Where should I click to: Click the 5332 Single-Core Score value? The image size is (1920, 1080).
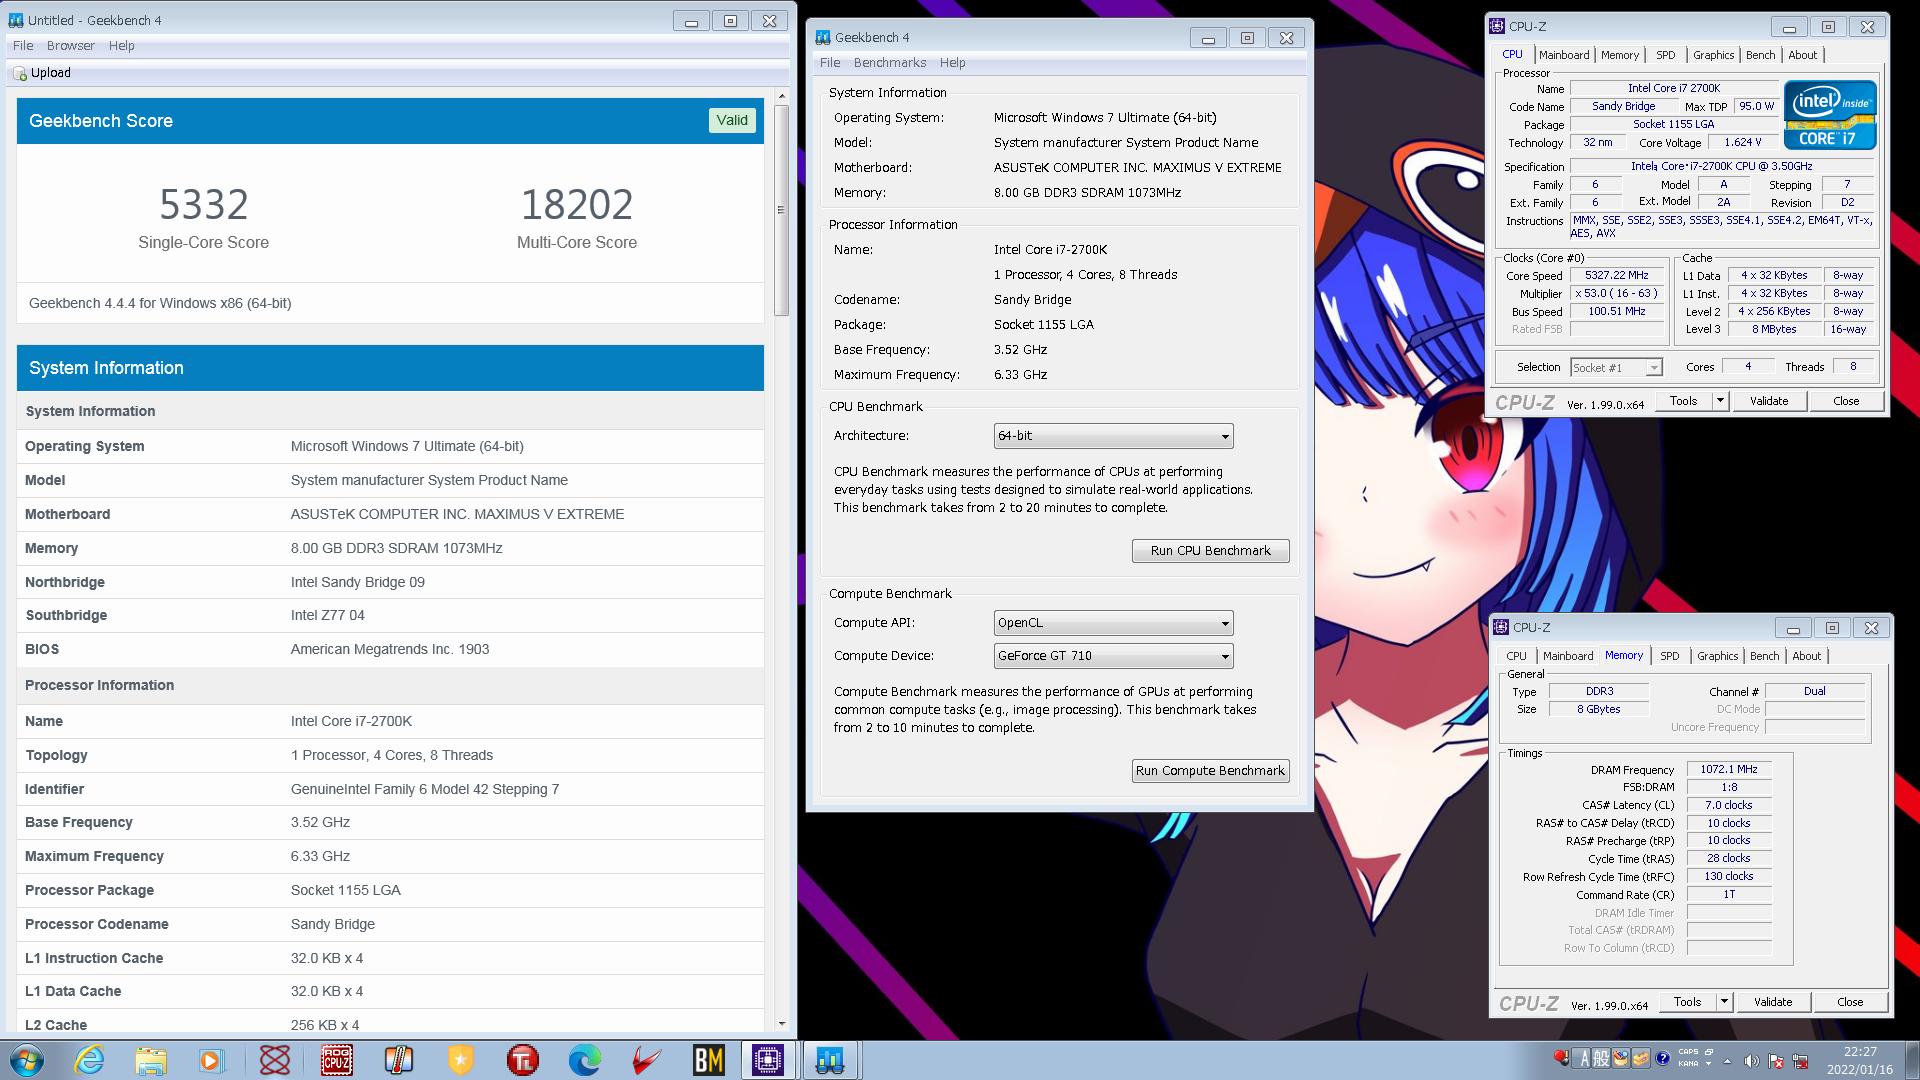[204, 205]
